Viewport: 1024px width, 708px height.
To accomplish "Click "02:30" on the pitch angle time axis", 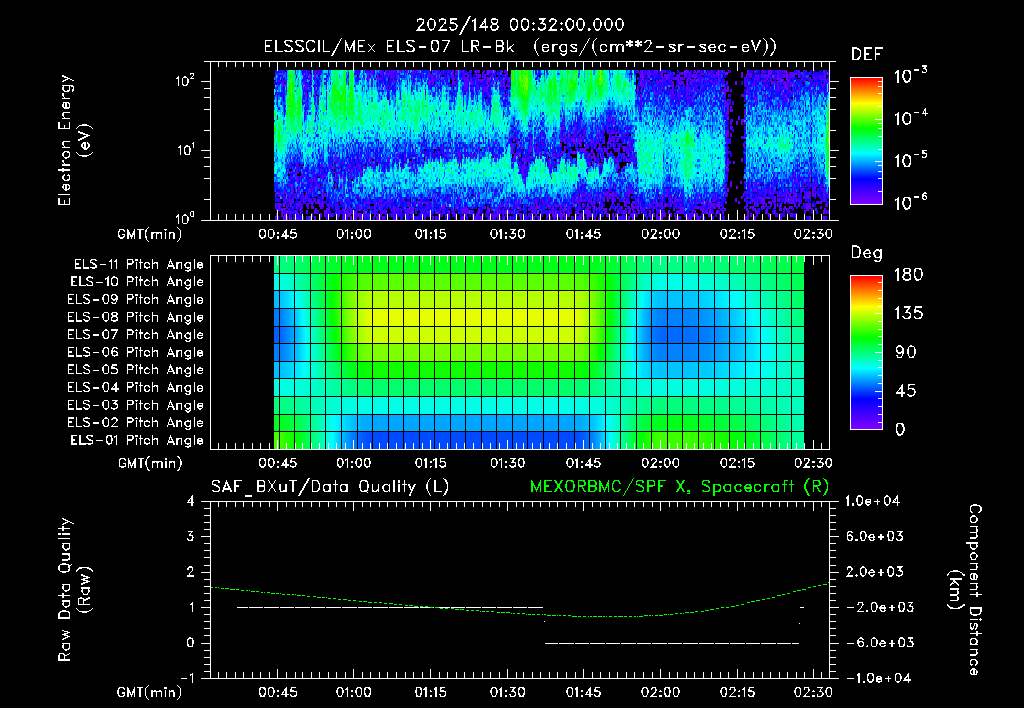I will pos(813,463).
